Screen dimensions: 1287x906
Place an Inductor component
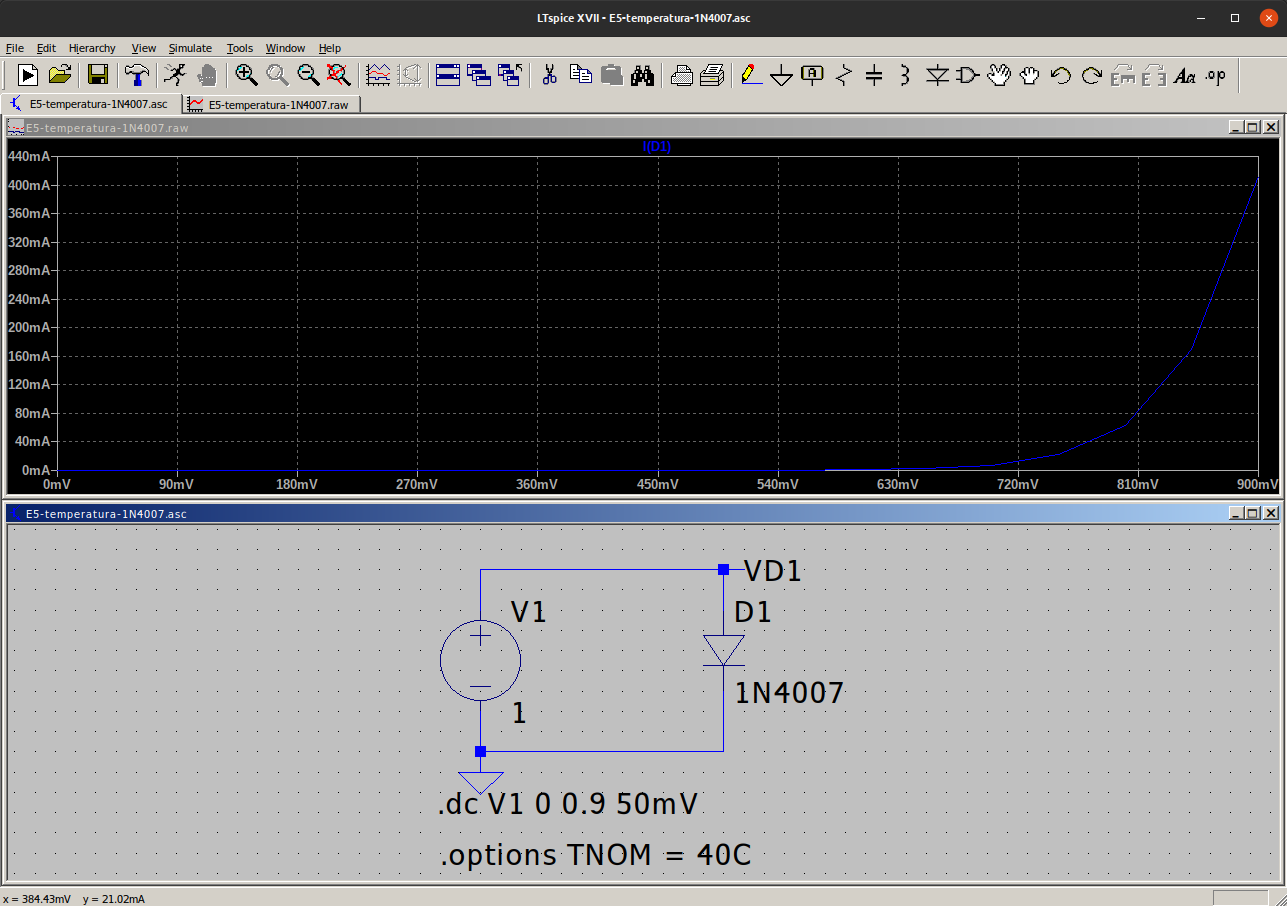coord(905,74)
